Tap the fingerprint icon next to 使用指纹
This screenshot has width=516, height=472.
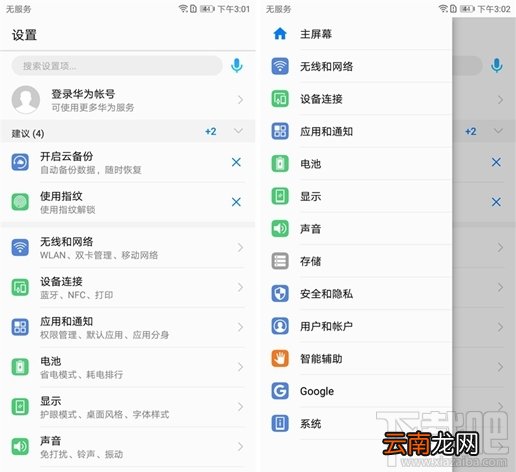pyautogui.click(x=20, y=202)
